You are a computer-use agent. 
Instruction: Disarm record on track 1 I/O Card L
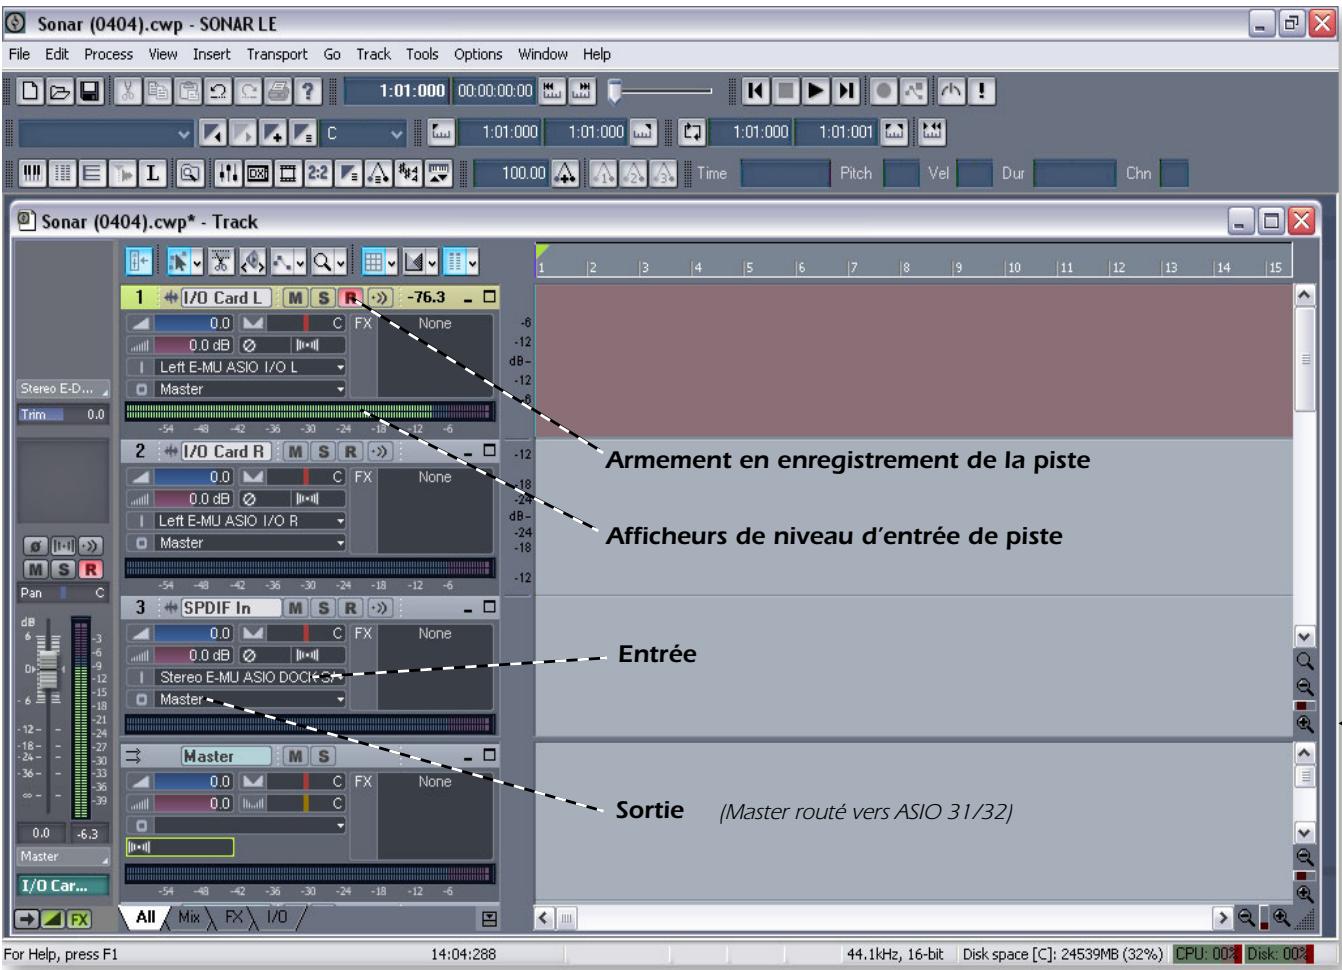pyautogui.click(x=350, y=297)
